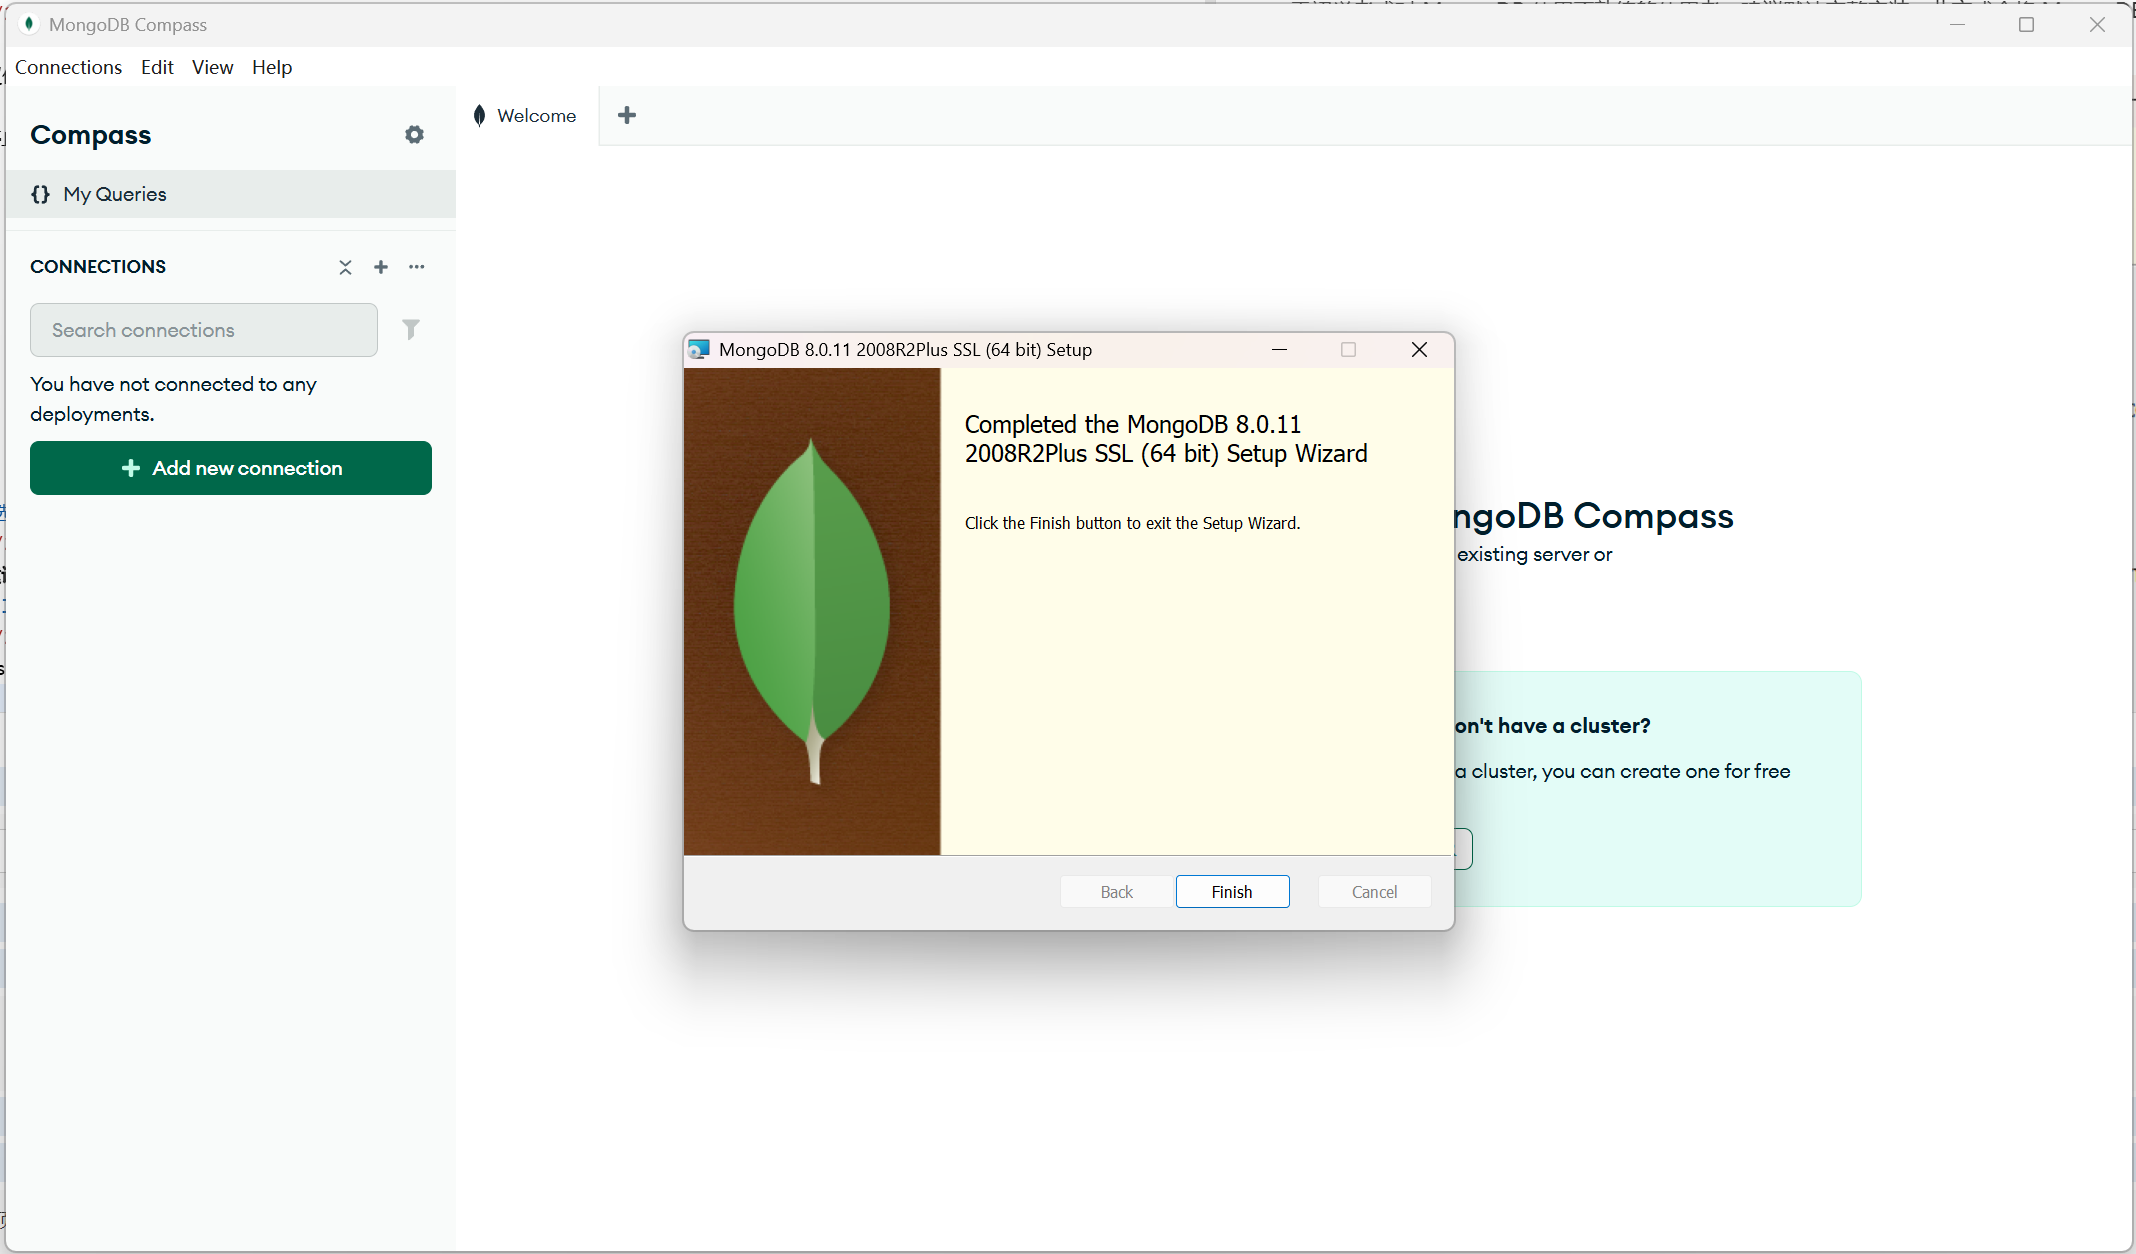Focus the Search connections field

click(x=204, y=330)
